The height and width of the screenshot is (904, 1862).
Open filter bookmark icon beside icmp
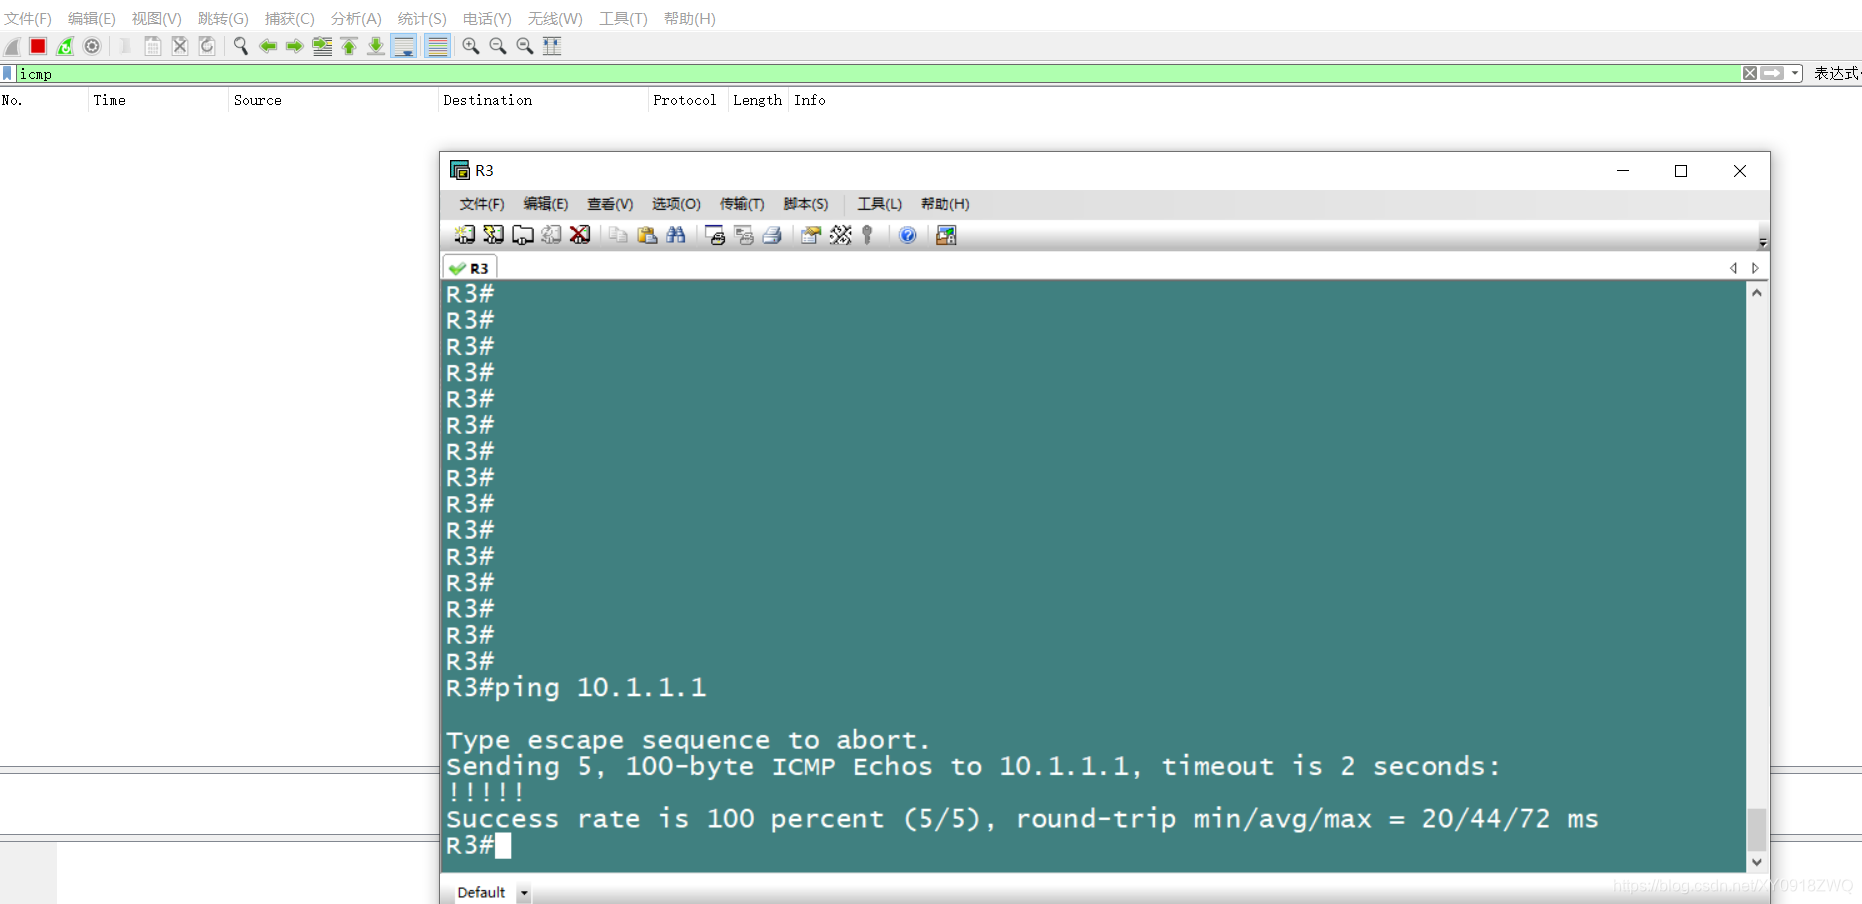click(x=8, y=73)
